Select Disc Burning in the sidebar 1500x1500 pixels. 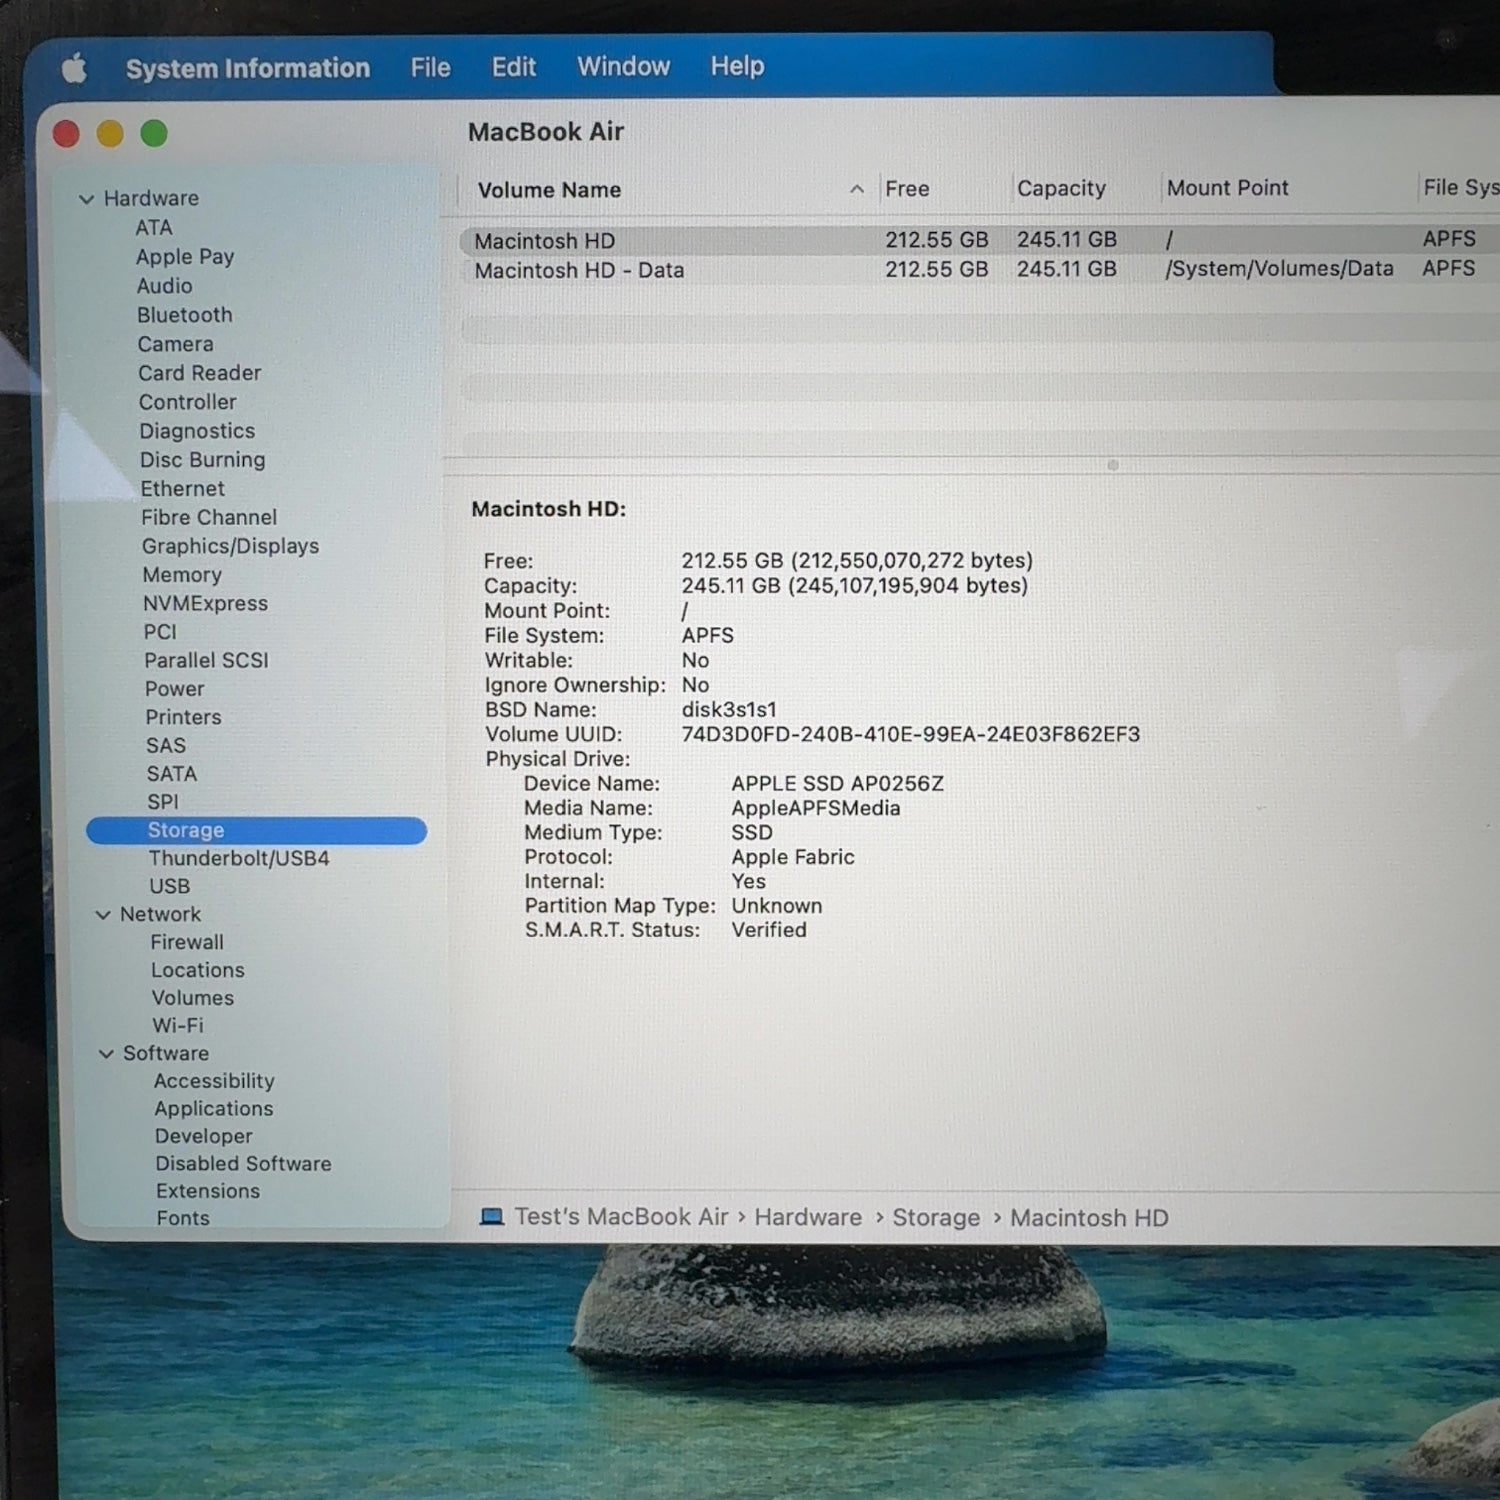[203, 460]
